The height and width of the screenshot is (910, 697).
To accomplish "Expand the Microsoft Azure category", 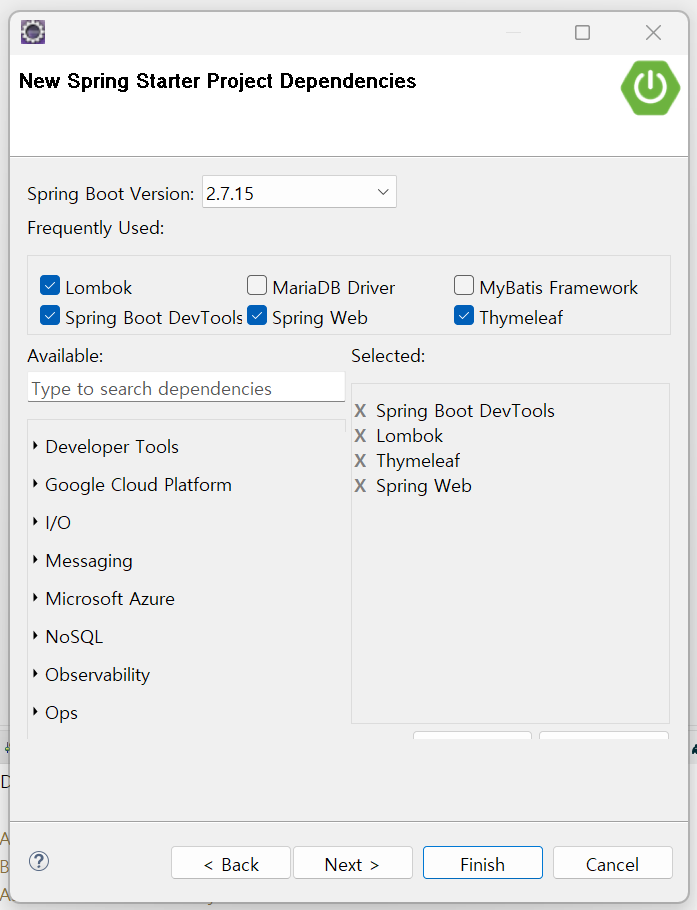I will (x=35, y=598).
